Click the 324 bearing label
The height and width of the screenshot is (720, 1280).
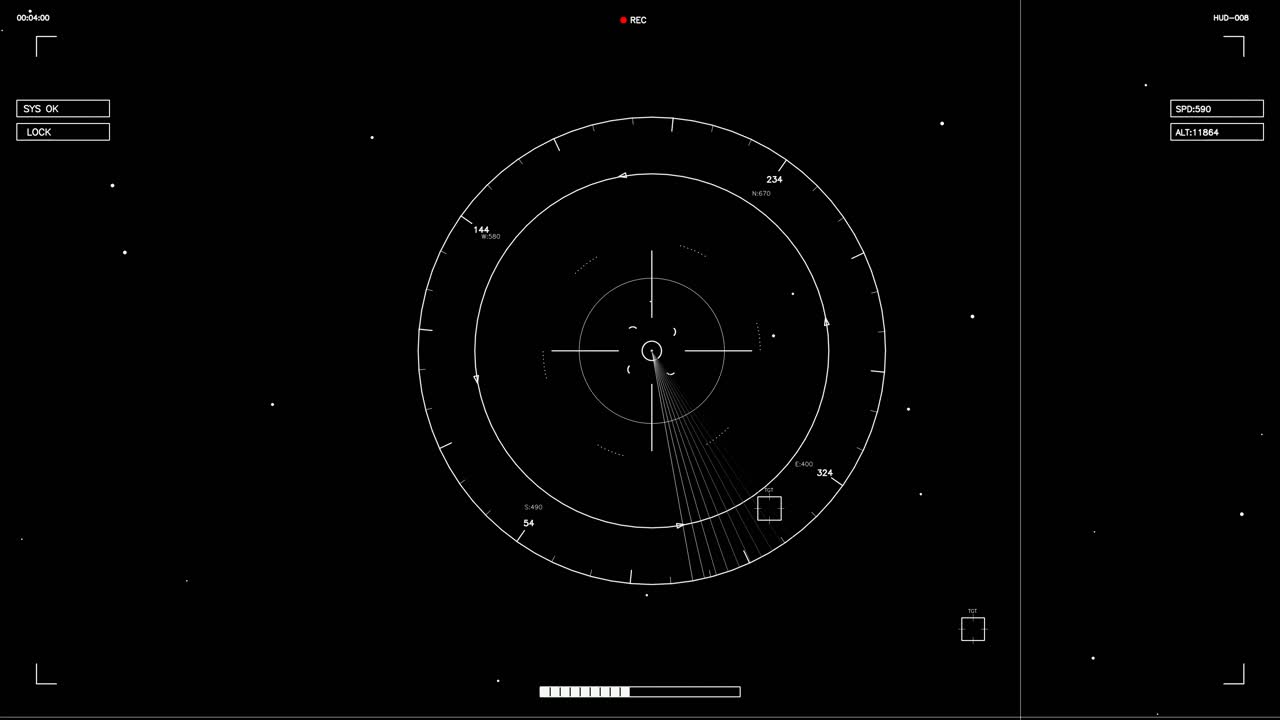(825, 473)
